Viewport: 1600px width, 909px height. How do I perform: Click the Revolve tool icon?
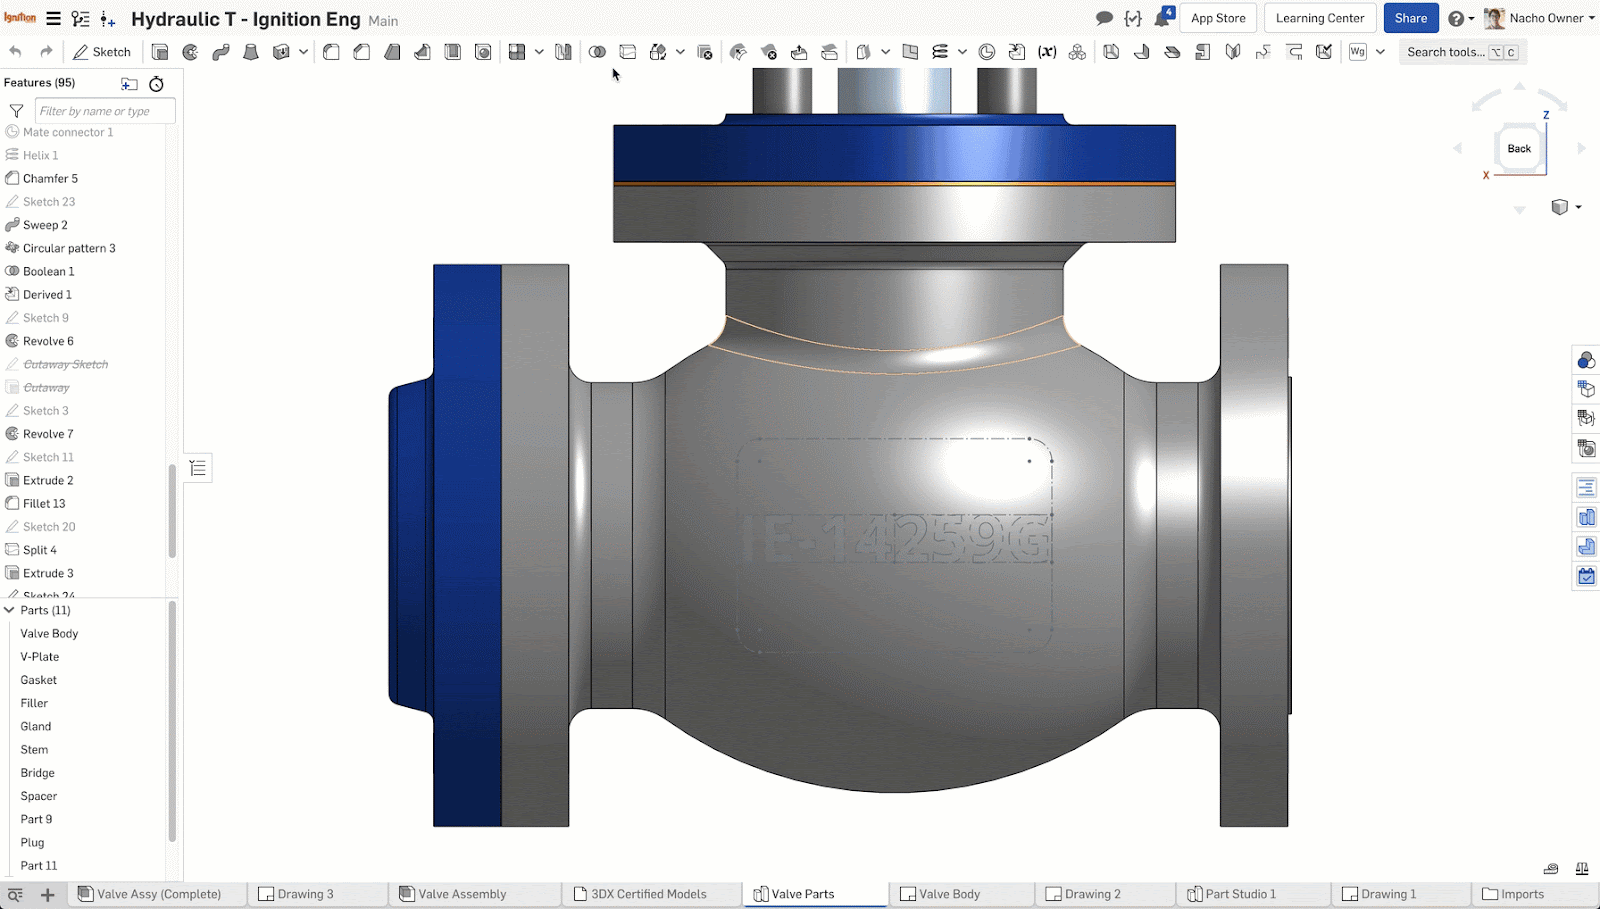click(x=190, y=52)
